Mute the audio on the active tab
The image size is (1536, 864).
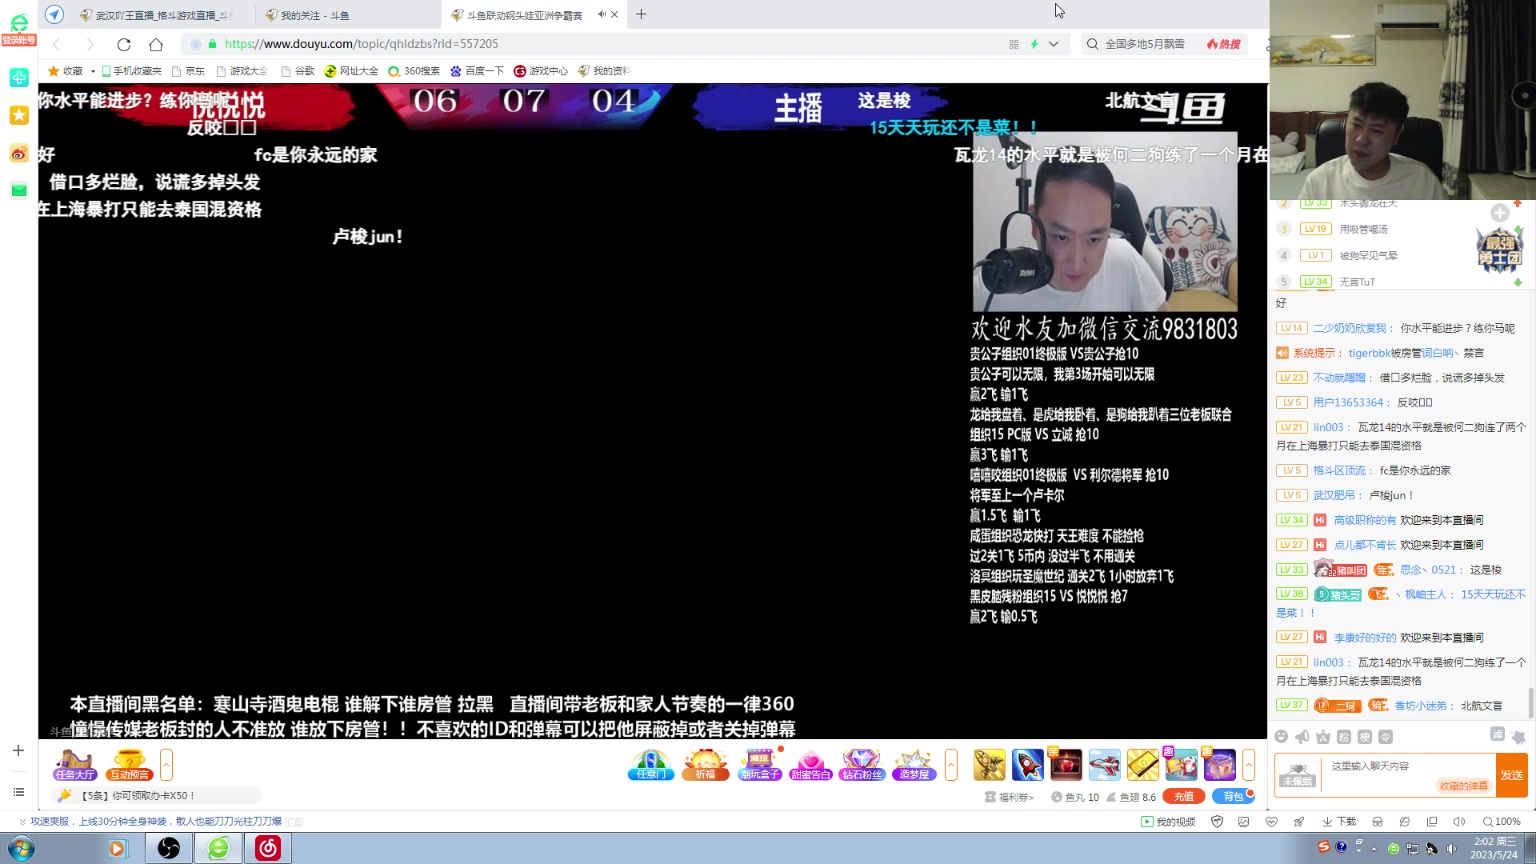[602, 14]
